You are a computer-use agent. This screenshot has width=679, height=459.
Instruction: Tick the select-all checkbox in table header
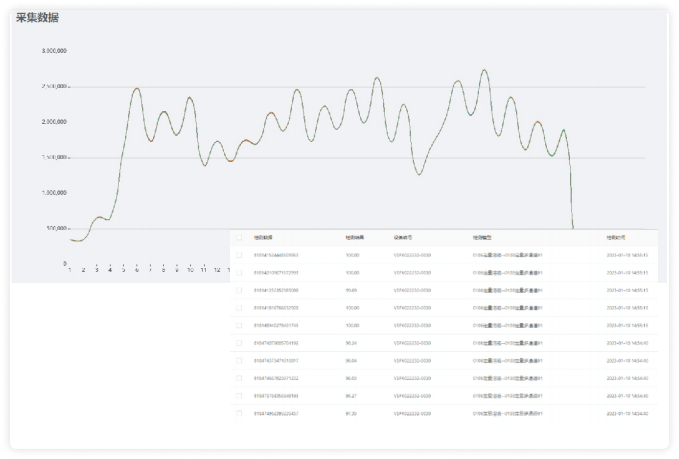tap(238, 237)
